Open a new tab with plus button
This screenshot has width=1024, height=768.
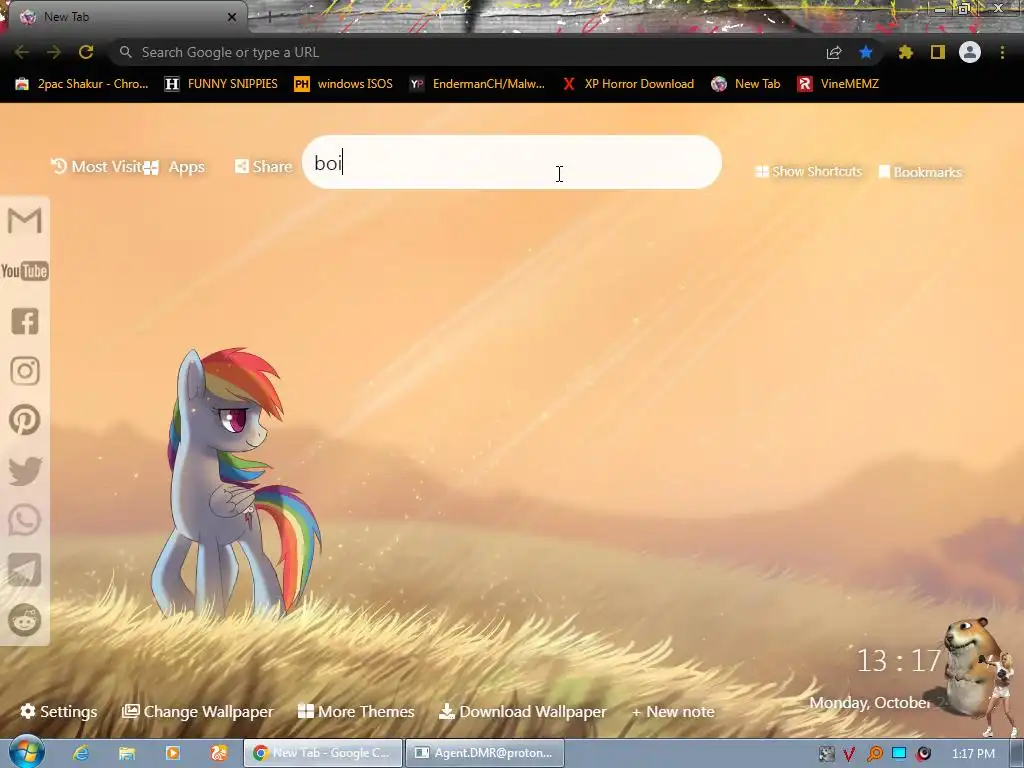pyautogui.click(x=269, y=17)
